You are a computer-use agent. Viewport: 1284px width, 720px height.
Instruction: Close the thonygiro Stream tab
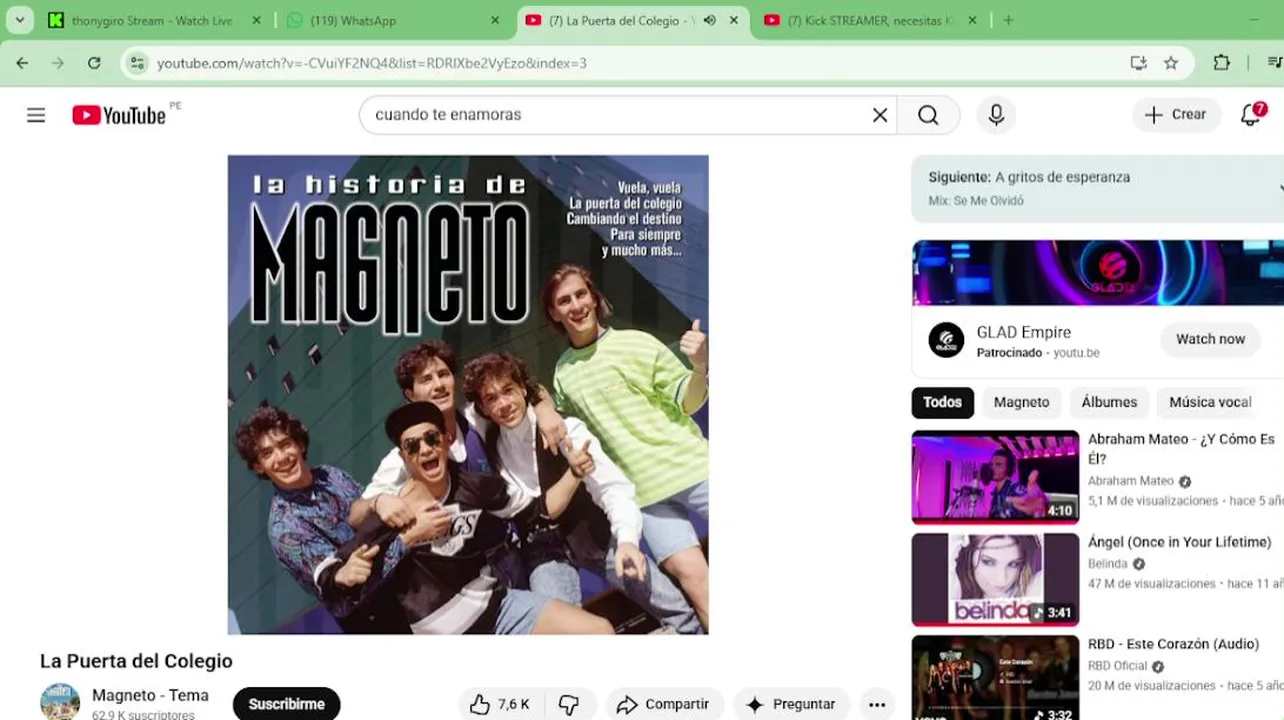pyautogui.click(x=256, y=20)
